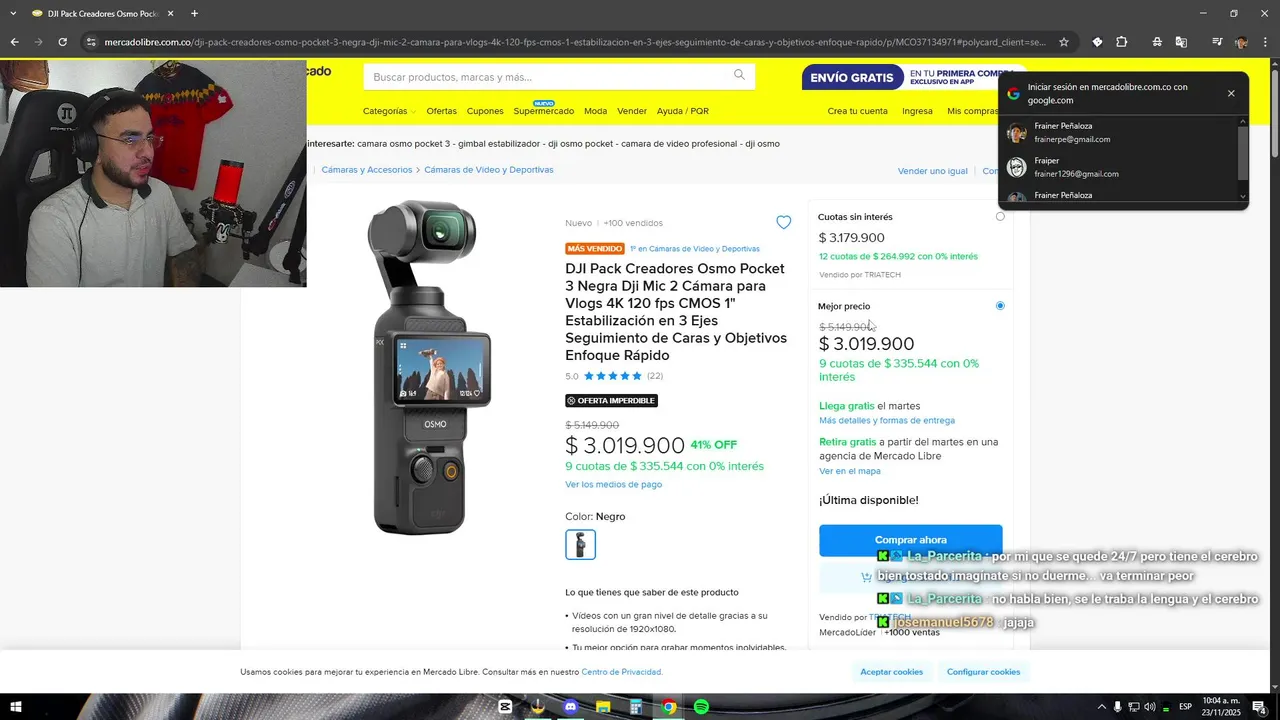1280x720 pixels.
Task: Open Más detalles y formas de entrega
Action: [x=887, y=421]
